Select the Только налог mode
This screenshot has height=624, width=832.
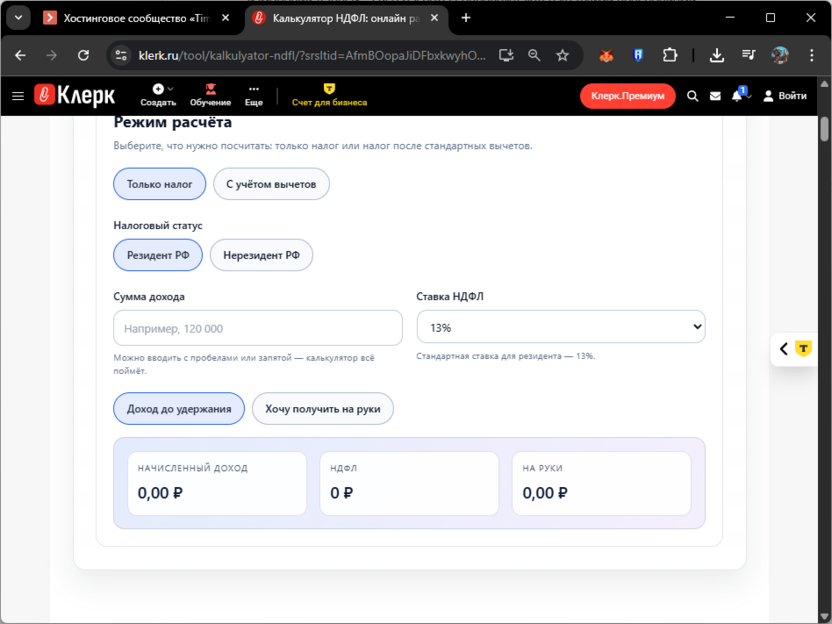159,184
